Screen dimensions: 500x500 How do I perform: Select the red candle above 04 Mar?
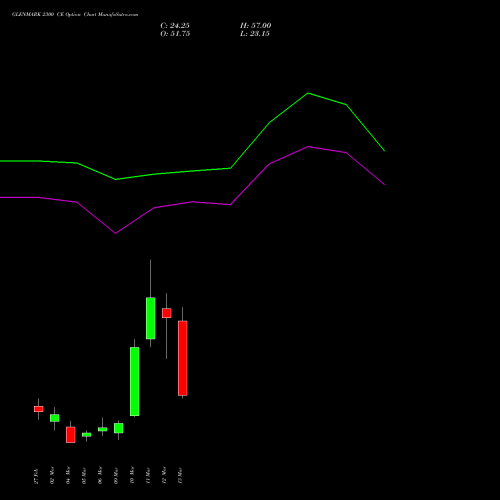71,435
